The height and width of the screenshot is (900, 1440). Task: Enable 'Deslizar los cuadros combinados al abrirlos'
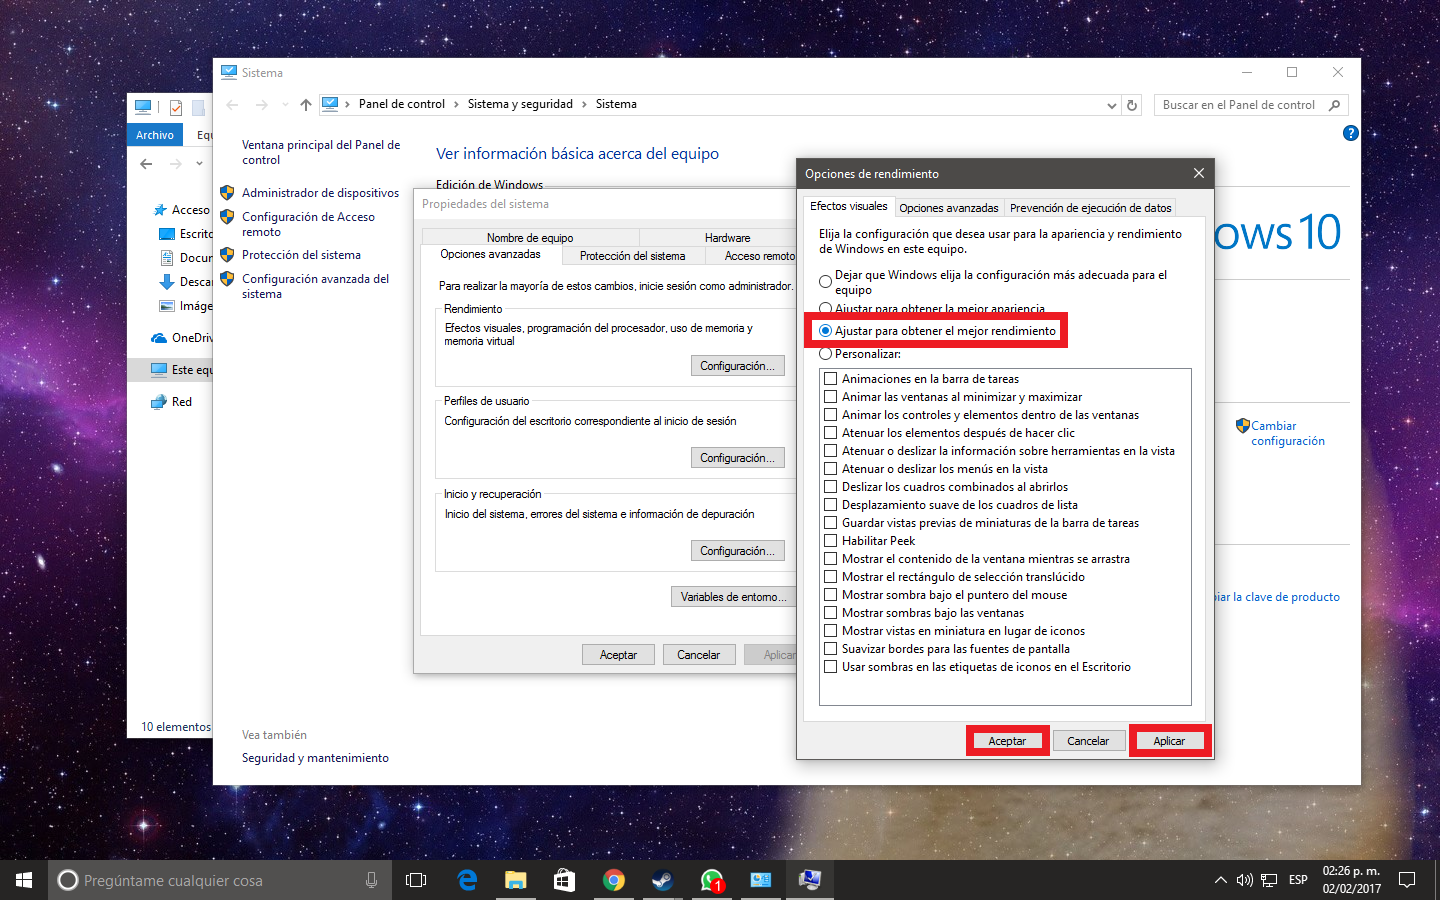click(830, 487)
